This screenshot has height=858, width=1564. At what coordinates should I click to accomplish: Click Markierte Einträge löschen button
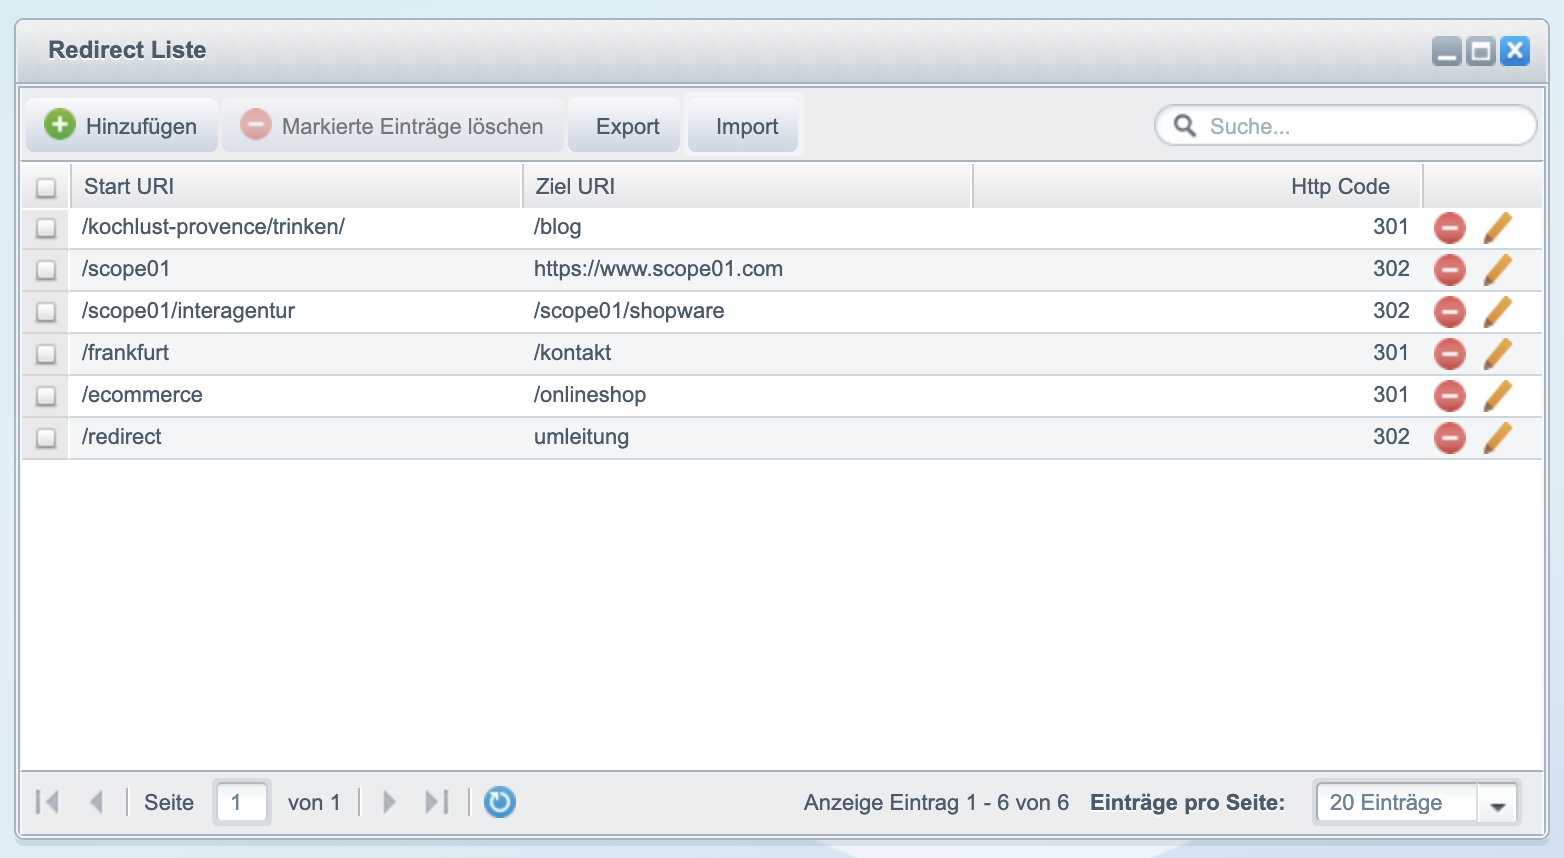point(393,126)
